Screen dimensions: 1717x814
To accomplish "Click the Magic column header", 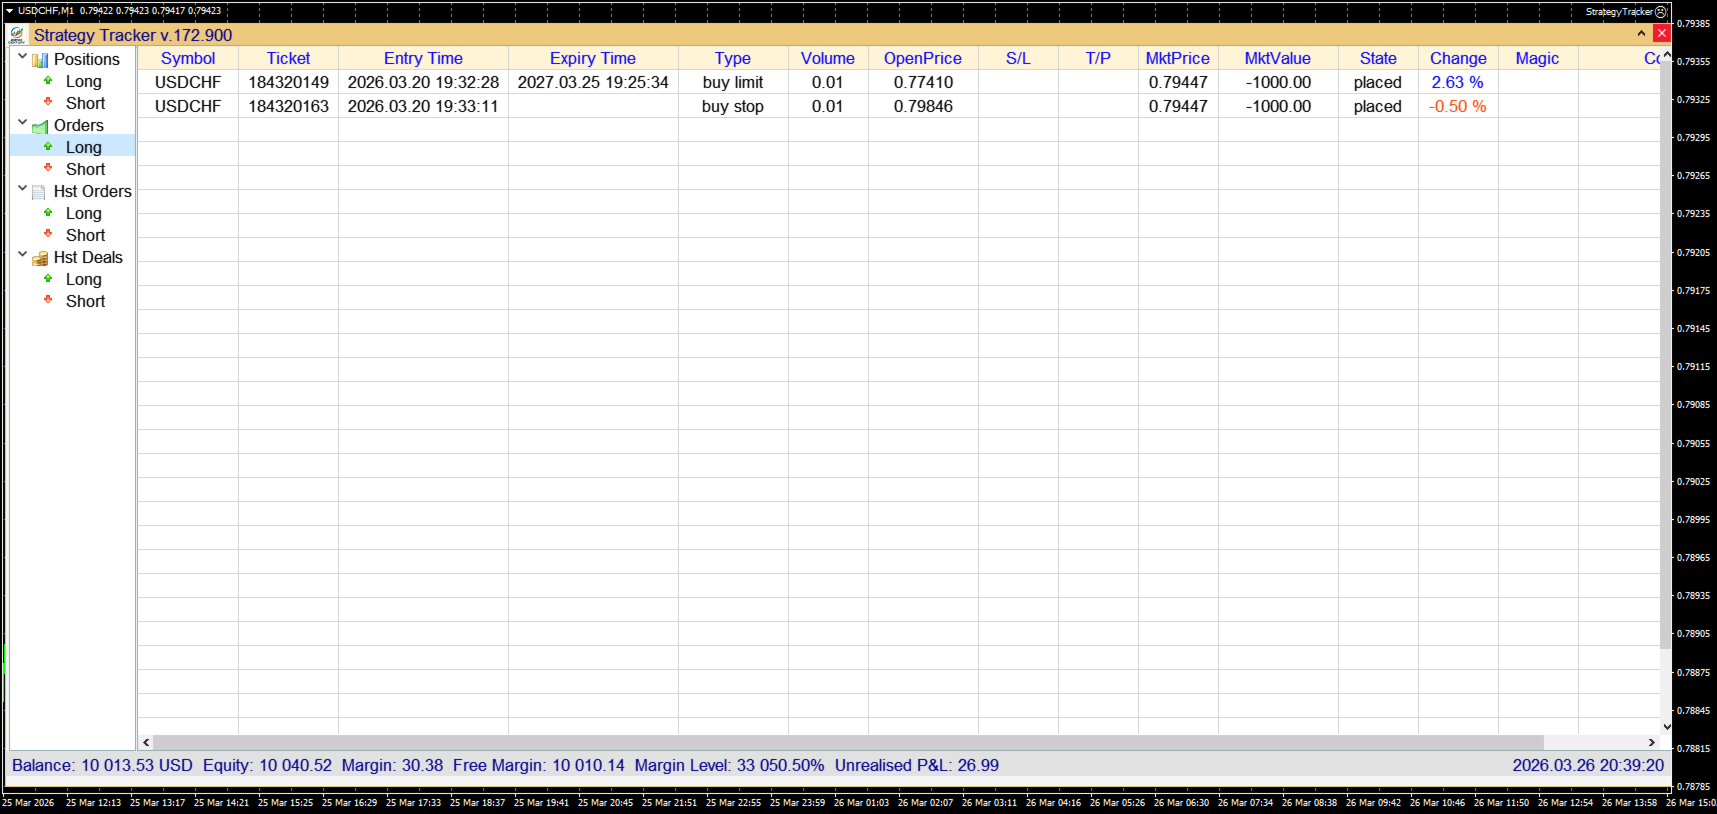I will point(1538,59).
